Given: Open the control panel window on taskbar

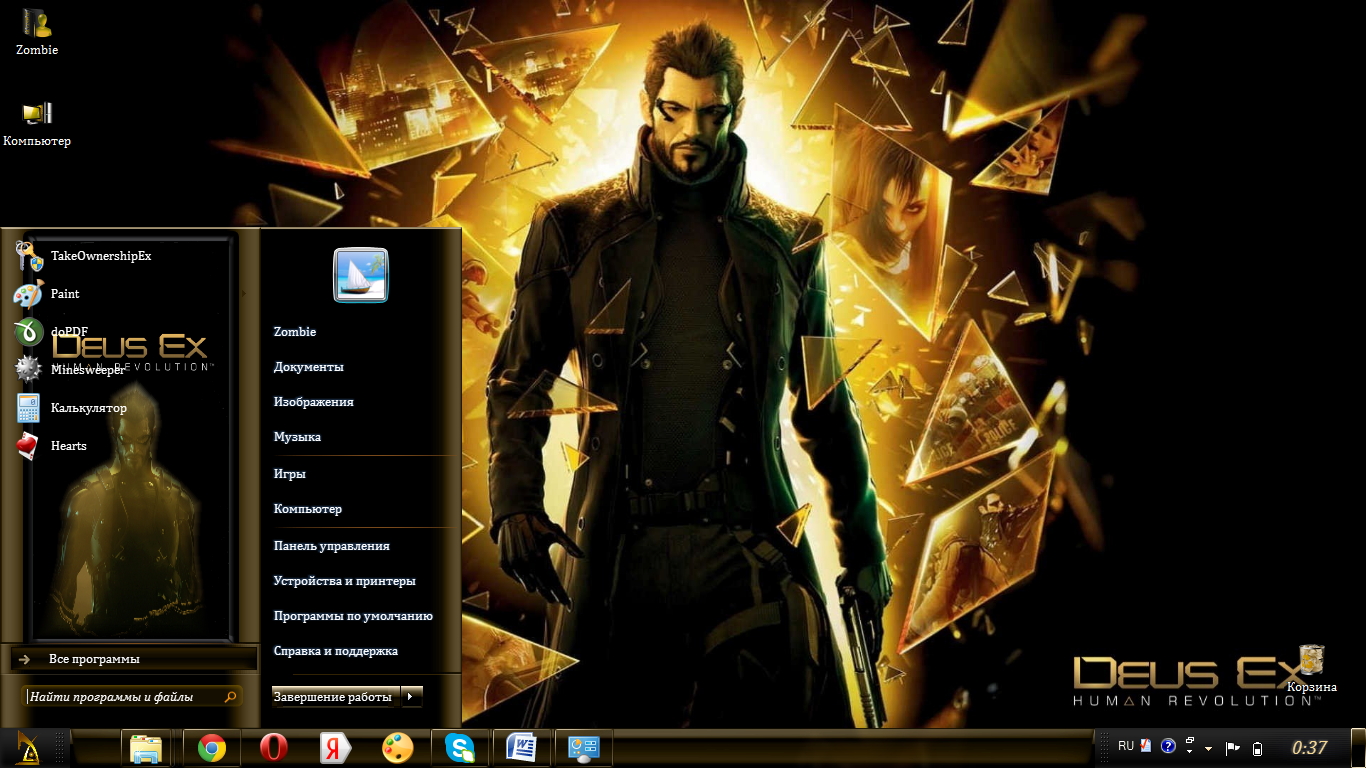Looking at the screenshot, I should [583, 748].
